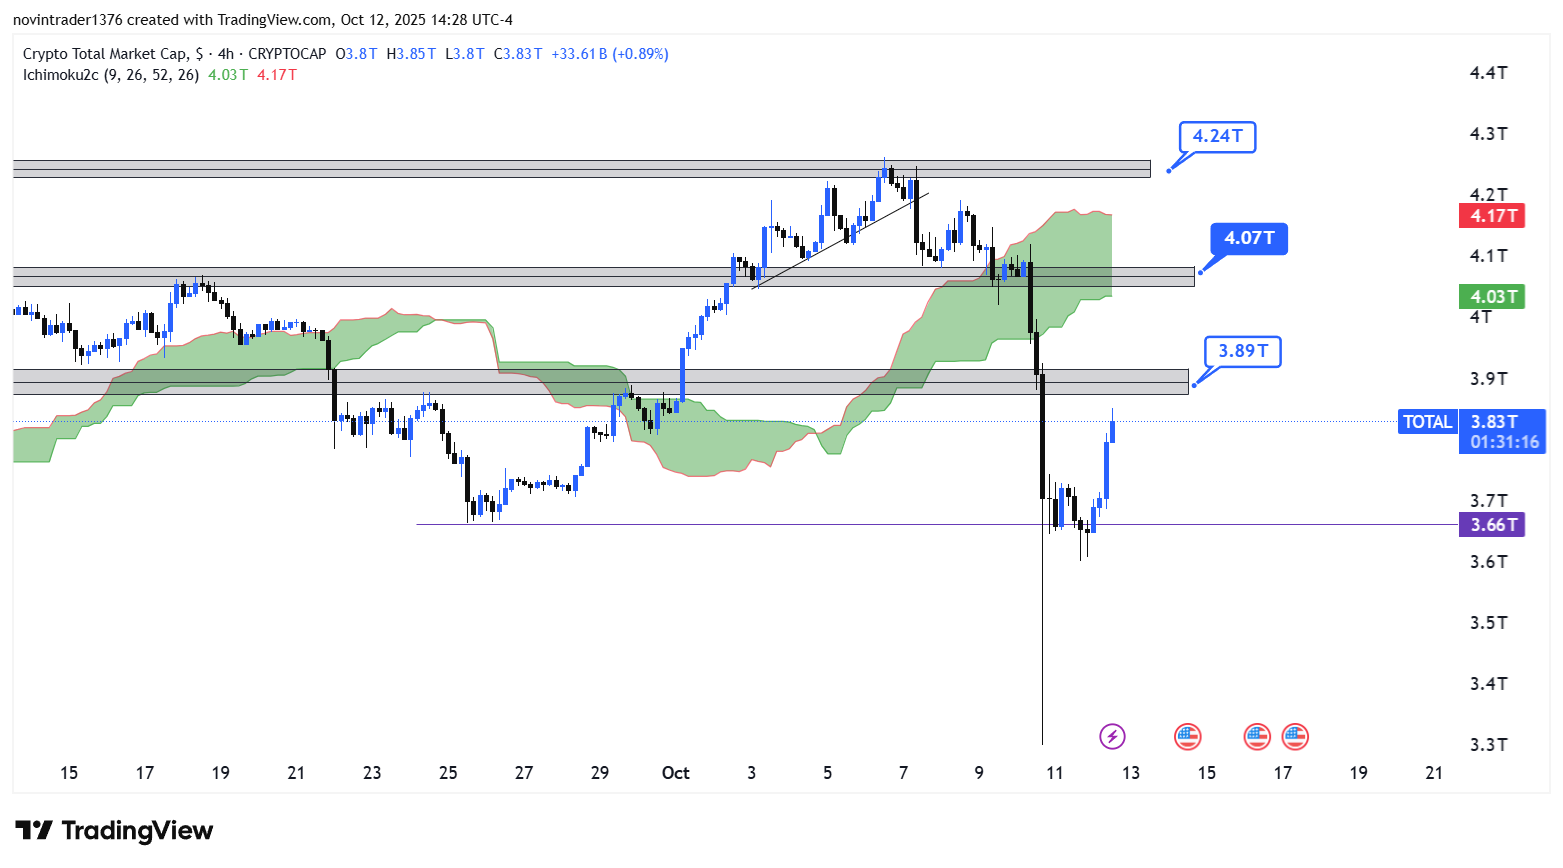Click the Oct label on time axis
Viewport: 1563px width, 868px height.
676,773
